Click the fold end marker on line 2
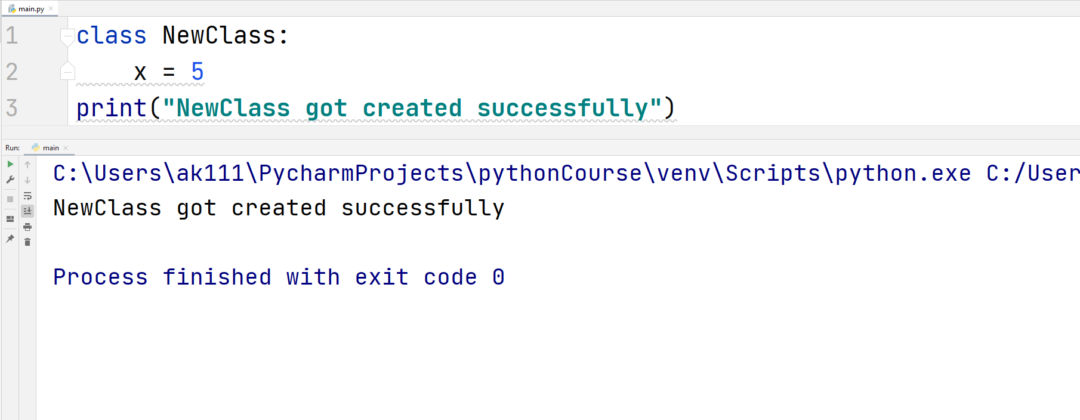Image resolution: width=1080 pixels, height=420 pixels. click(66, 72)
